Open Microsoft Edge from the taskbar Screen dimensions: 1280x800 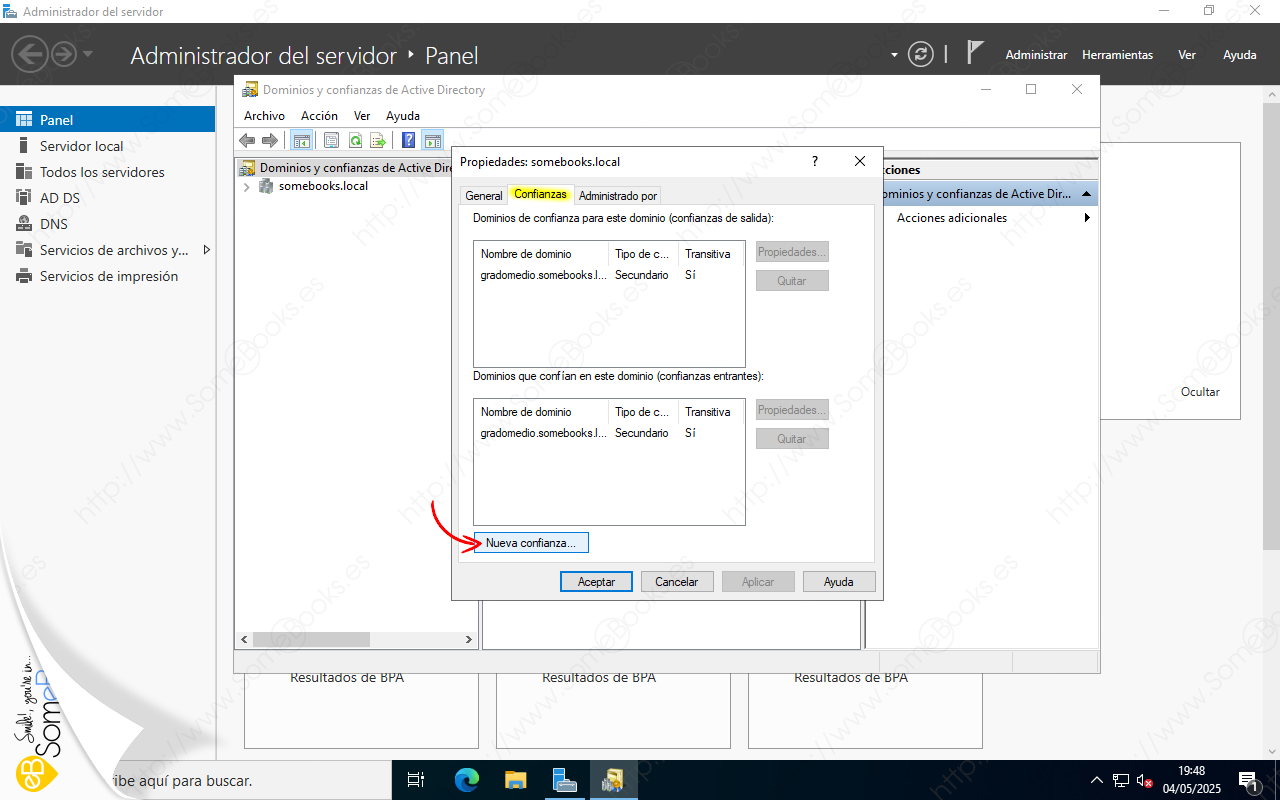(x=467, y=780)
